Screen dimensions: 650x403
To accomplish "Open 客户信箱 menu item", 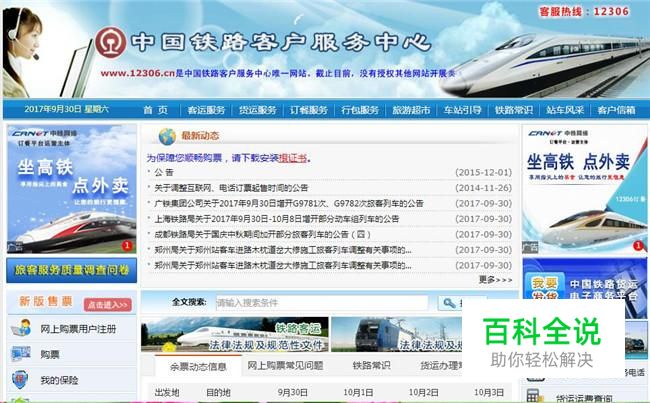I will [x=616, y=110].
